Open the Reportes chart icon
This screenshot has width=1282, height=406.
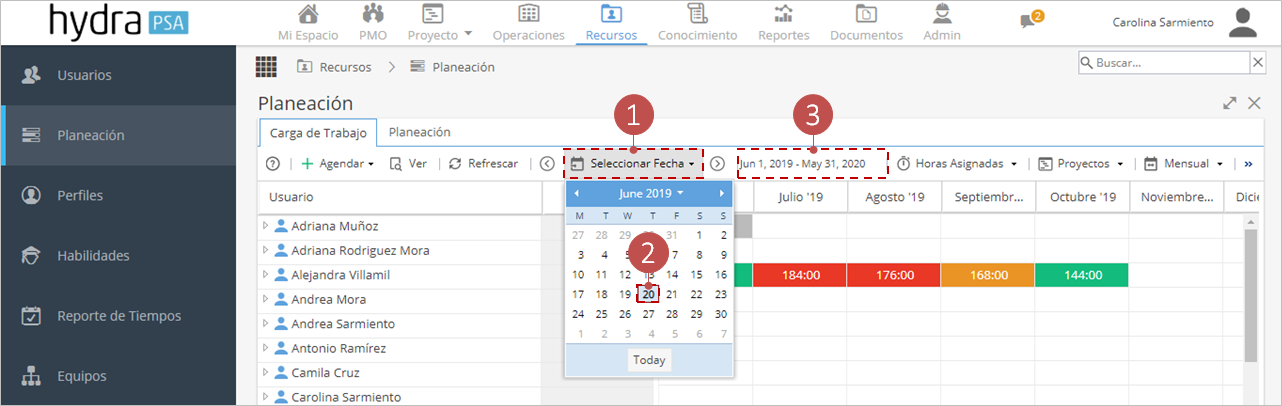(x=784, y=14)
